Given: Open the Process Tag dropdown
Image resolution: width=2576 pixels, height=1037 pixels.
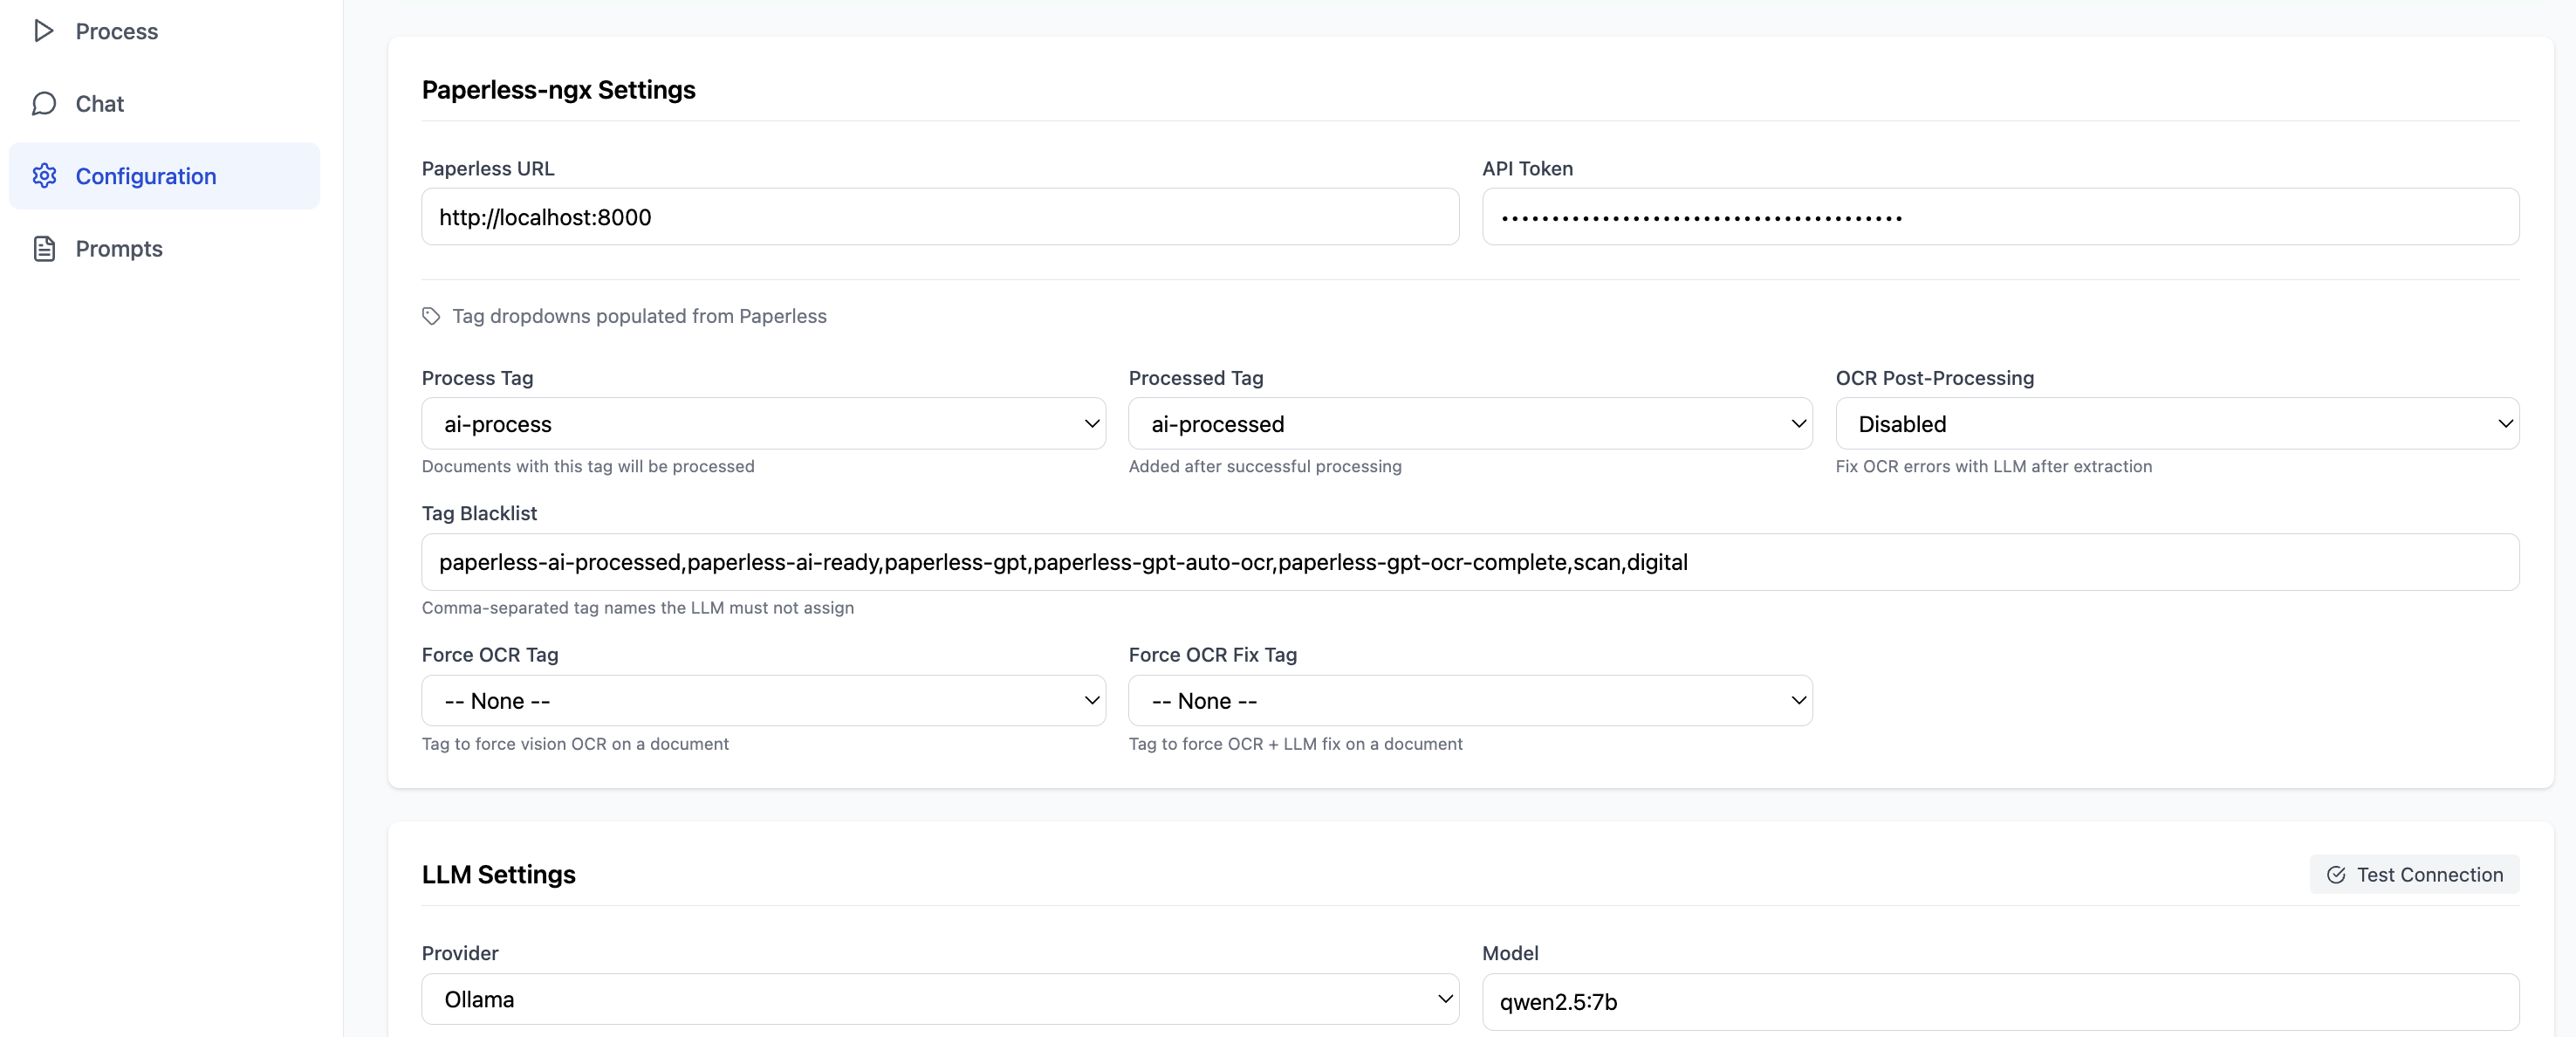Looking at the screenshot, I should 763,424.
